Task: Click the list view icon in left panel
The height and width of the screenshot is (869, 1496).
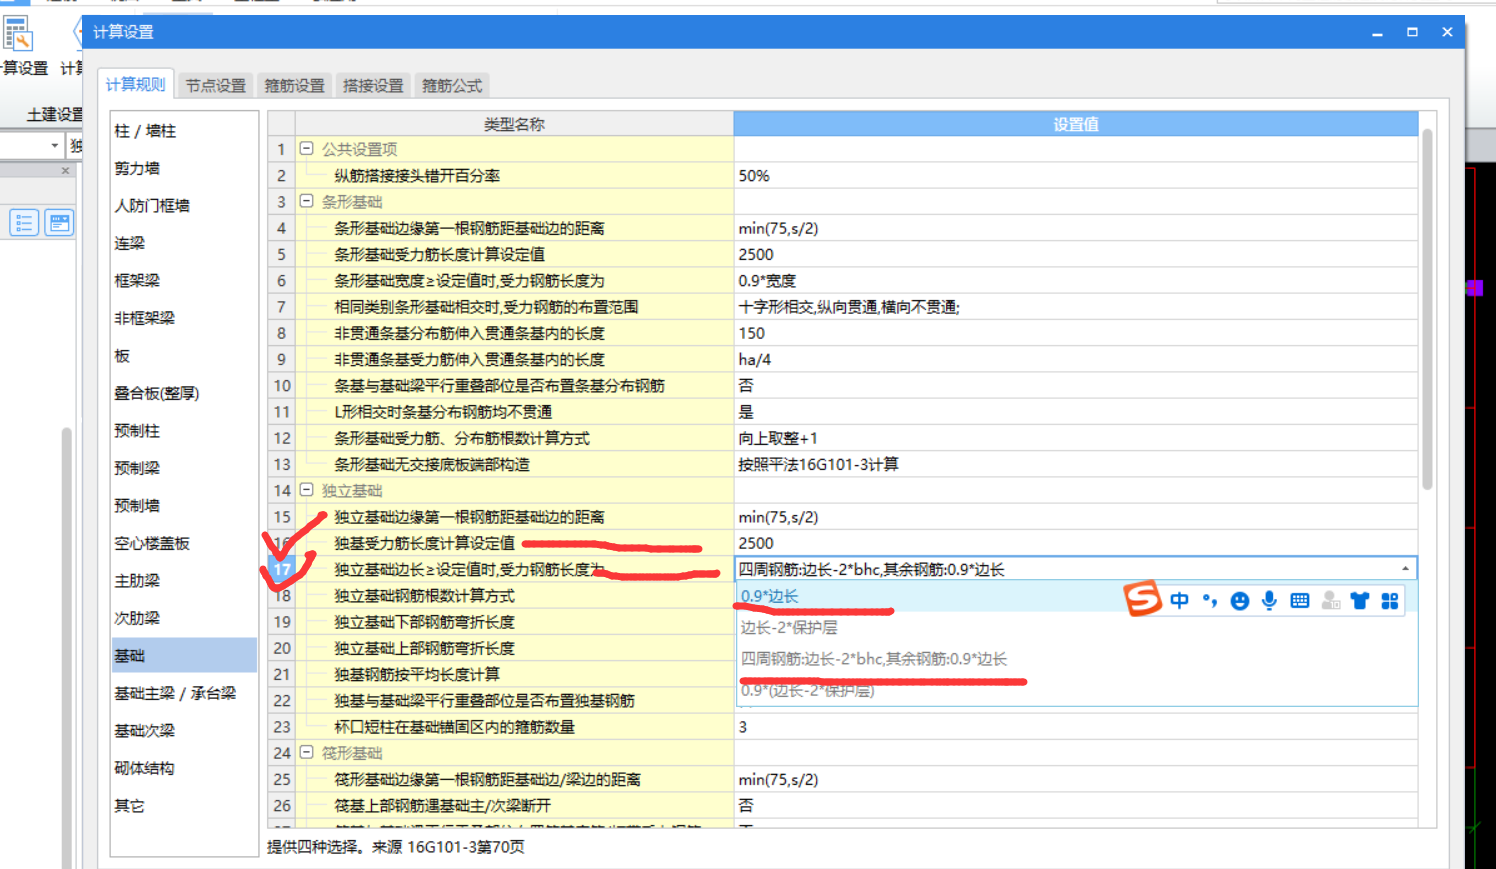Action: [24, 222]
